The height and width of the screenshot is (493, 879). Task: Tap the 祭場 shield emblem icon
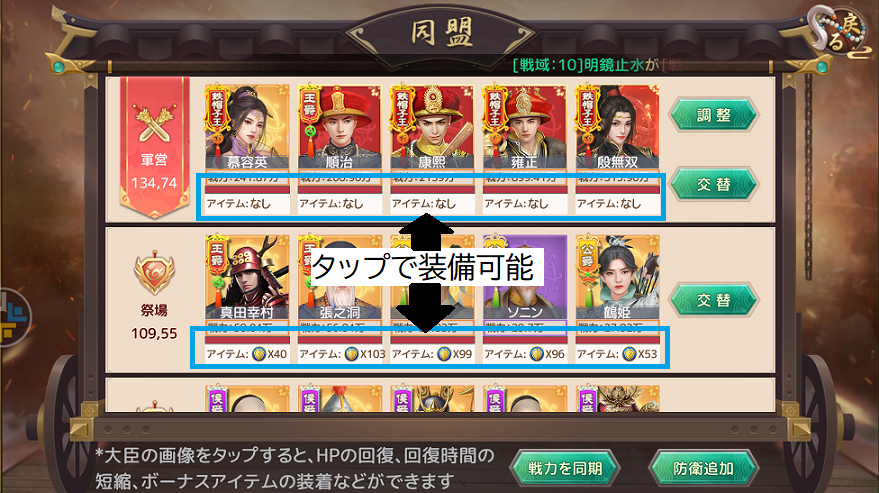(x=154, y=274)
